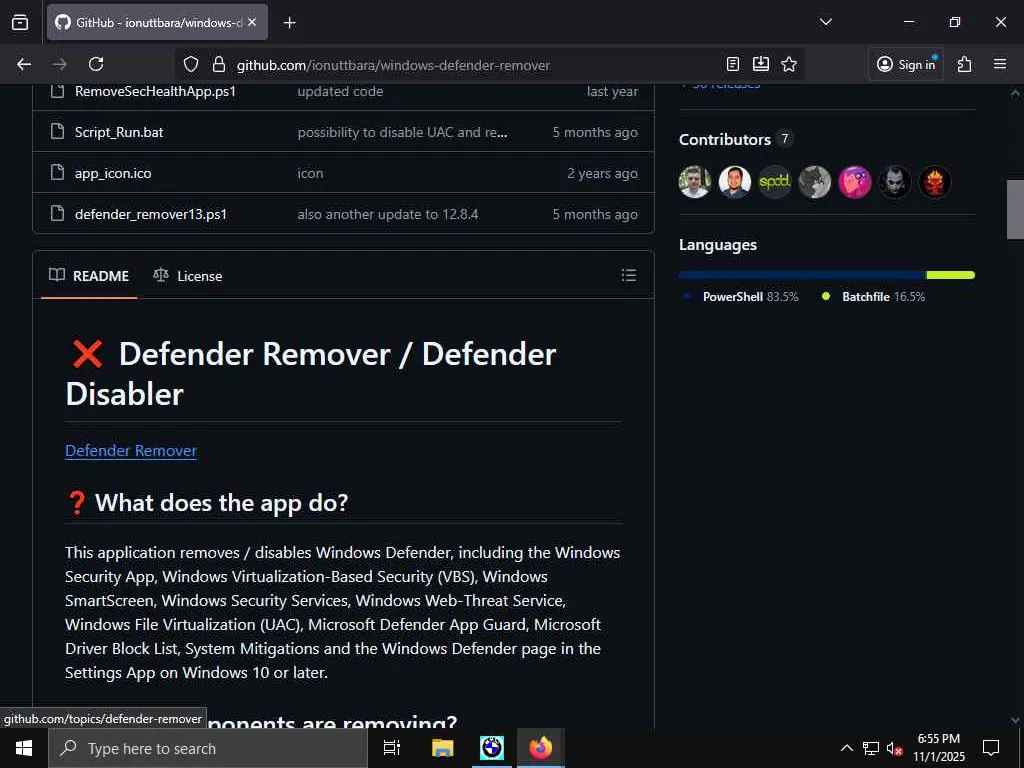This screenshot has height=768, width=1024.
Task: Show hidden system tray icons
Action: (846, 748)
